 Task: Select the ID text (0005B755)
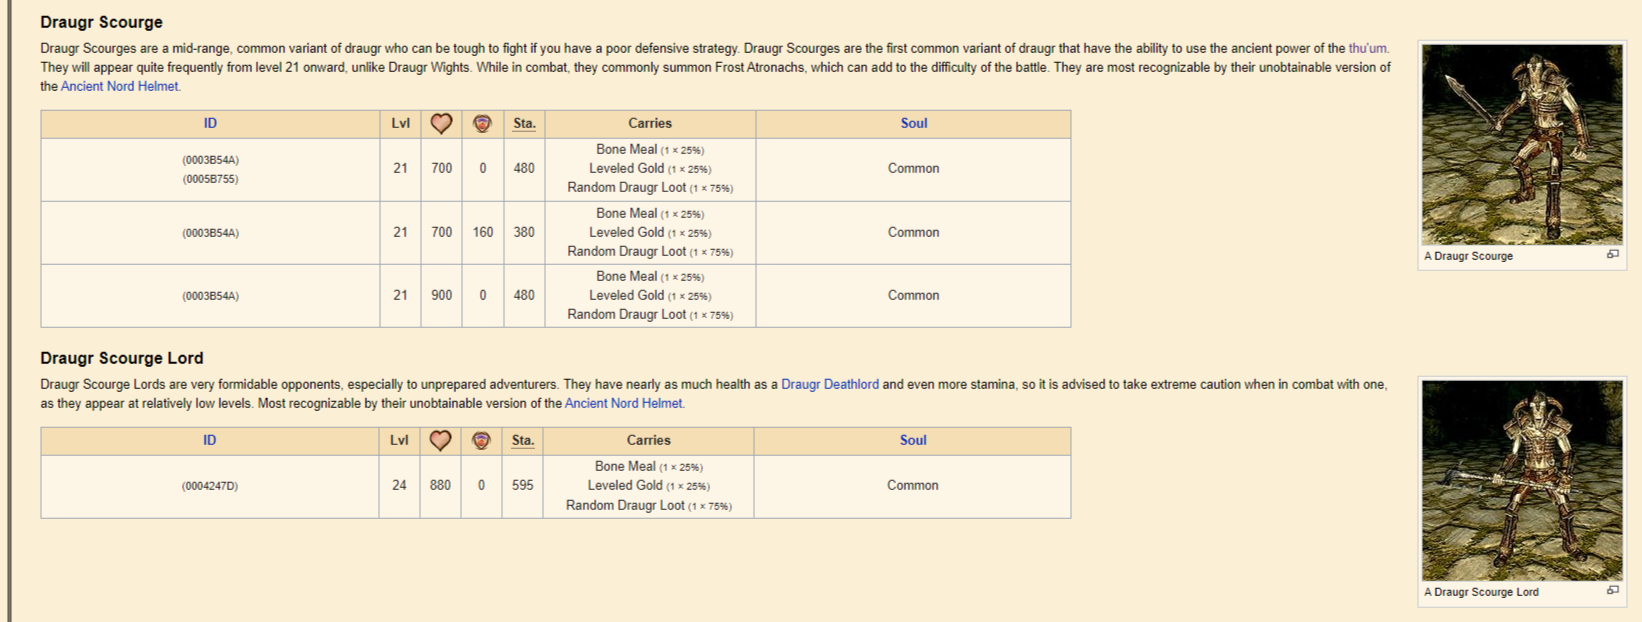(x=210, y=179)
